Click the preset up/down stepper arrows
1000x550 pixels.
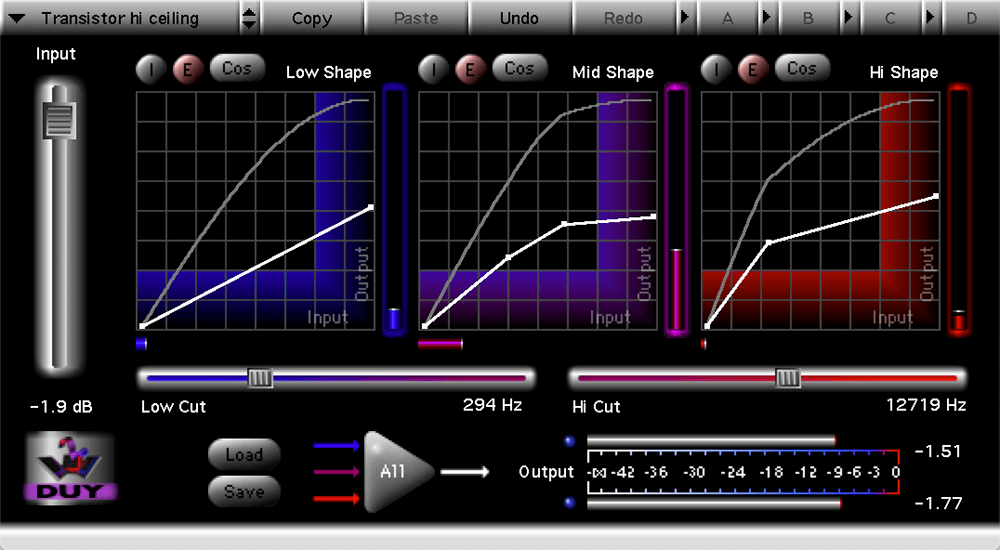[250, 18]
